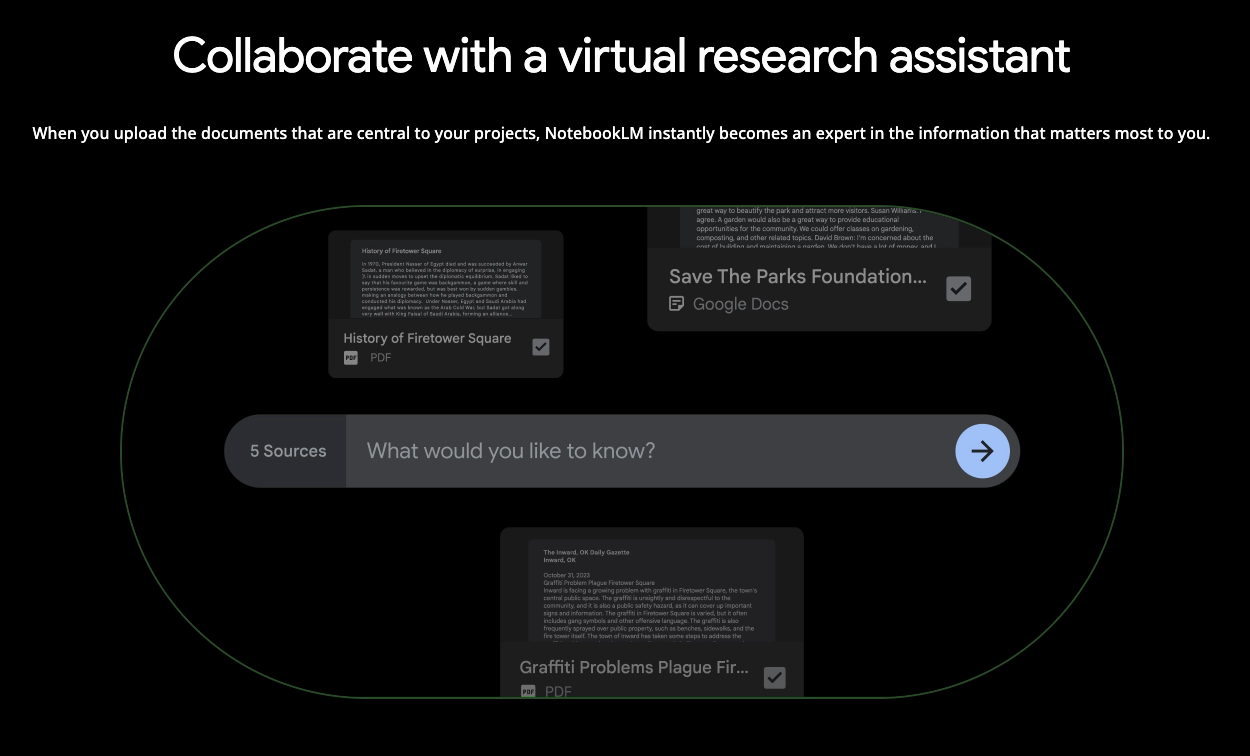The width and height of the screenshot is (1250, 756).
Task: Click the subtitle sentence mentioning NotebookLM
Action: [621, 133]
